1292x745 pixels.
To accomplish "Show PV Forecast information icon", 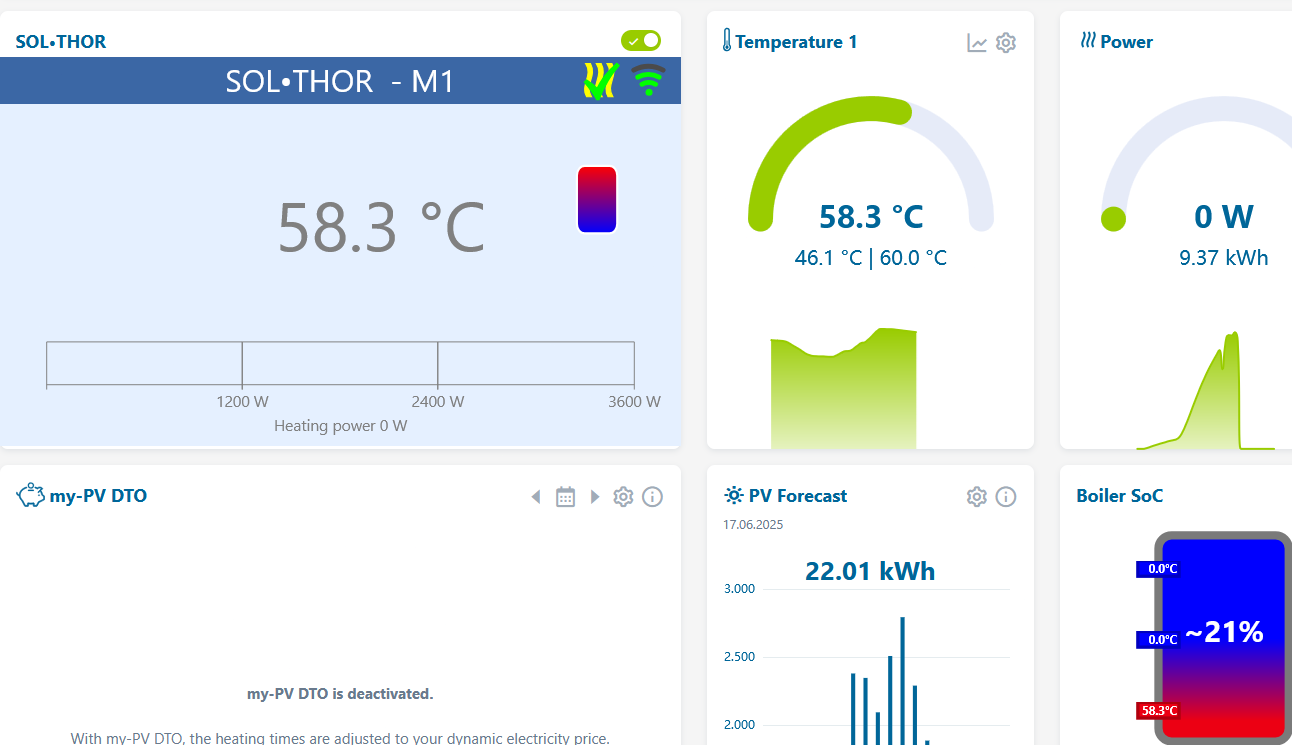I will click(1006, 497).
